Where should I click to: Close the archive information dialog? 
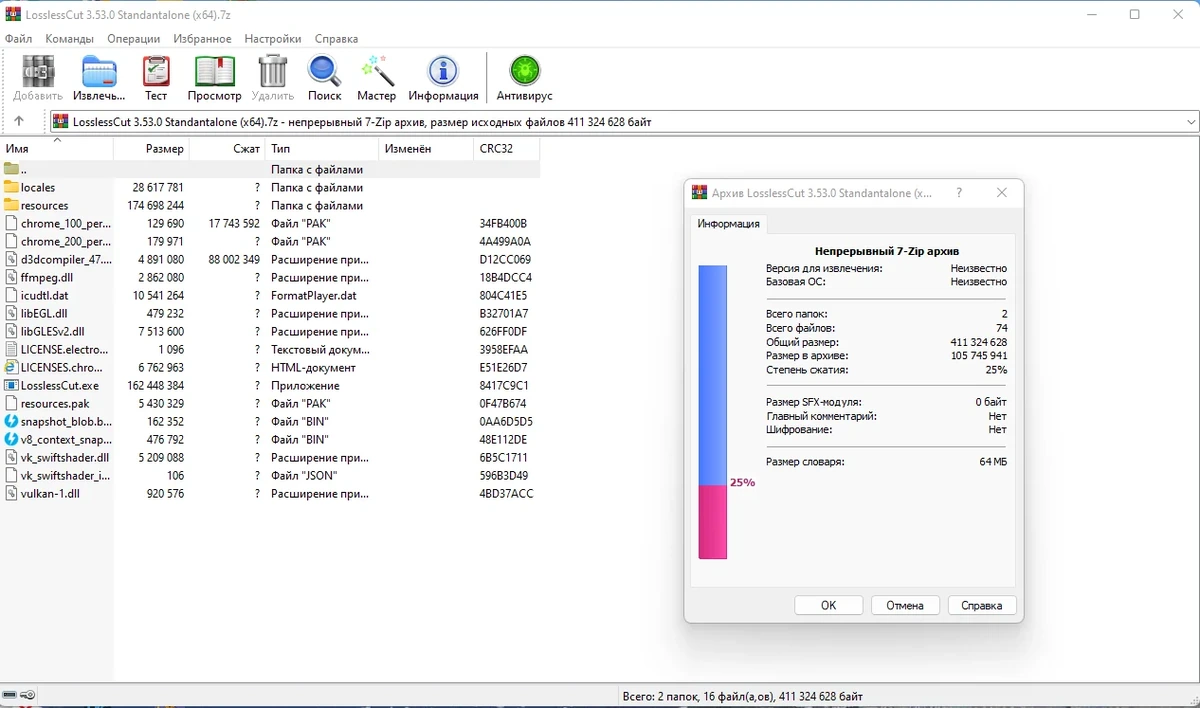[x=1003, y=192]
